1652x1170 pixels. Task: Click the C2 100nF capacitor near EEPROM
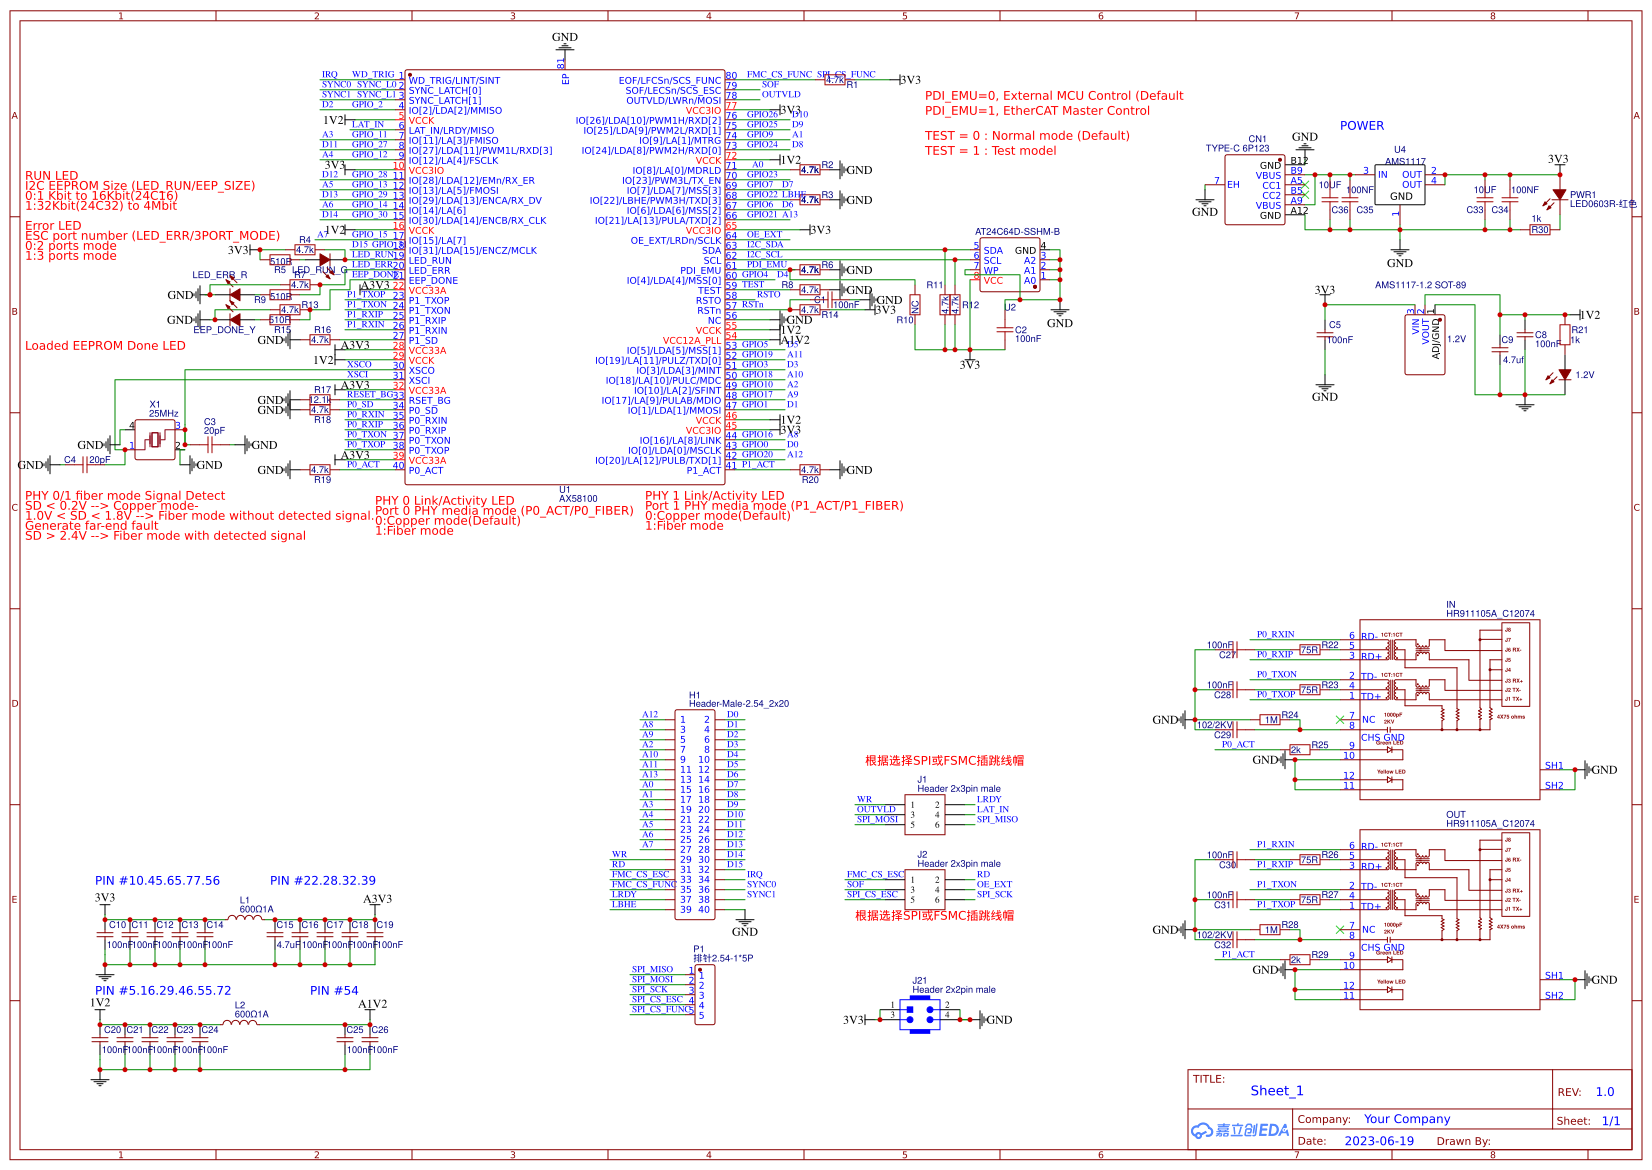pyautogui.click(x=1005, y=328)
